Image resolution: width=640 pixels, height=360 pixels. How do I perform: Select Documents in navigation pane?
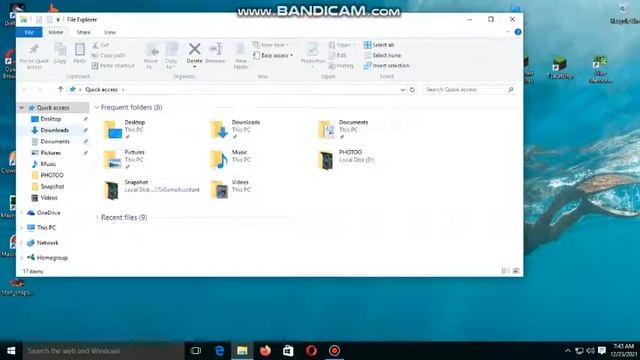click(55, 141)
